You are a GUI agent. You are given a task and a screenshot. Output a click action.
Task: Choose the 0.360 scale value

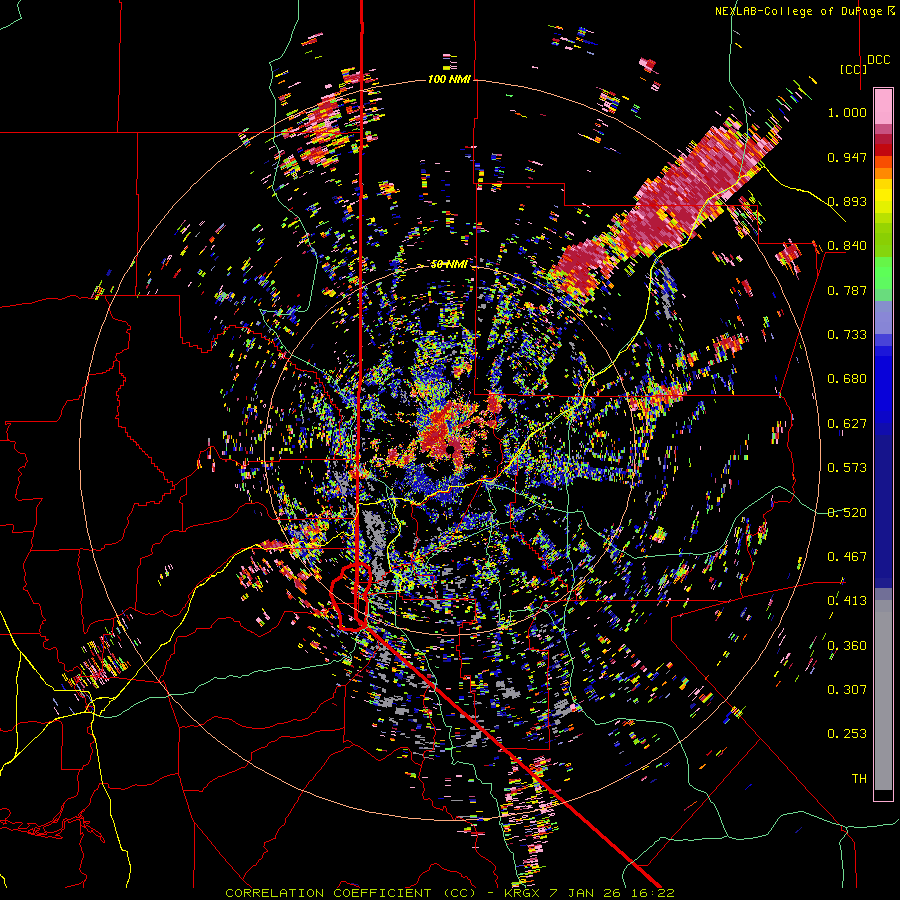(847, 646)
